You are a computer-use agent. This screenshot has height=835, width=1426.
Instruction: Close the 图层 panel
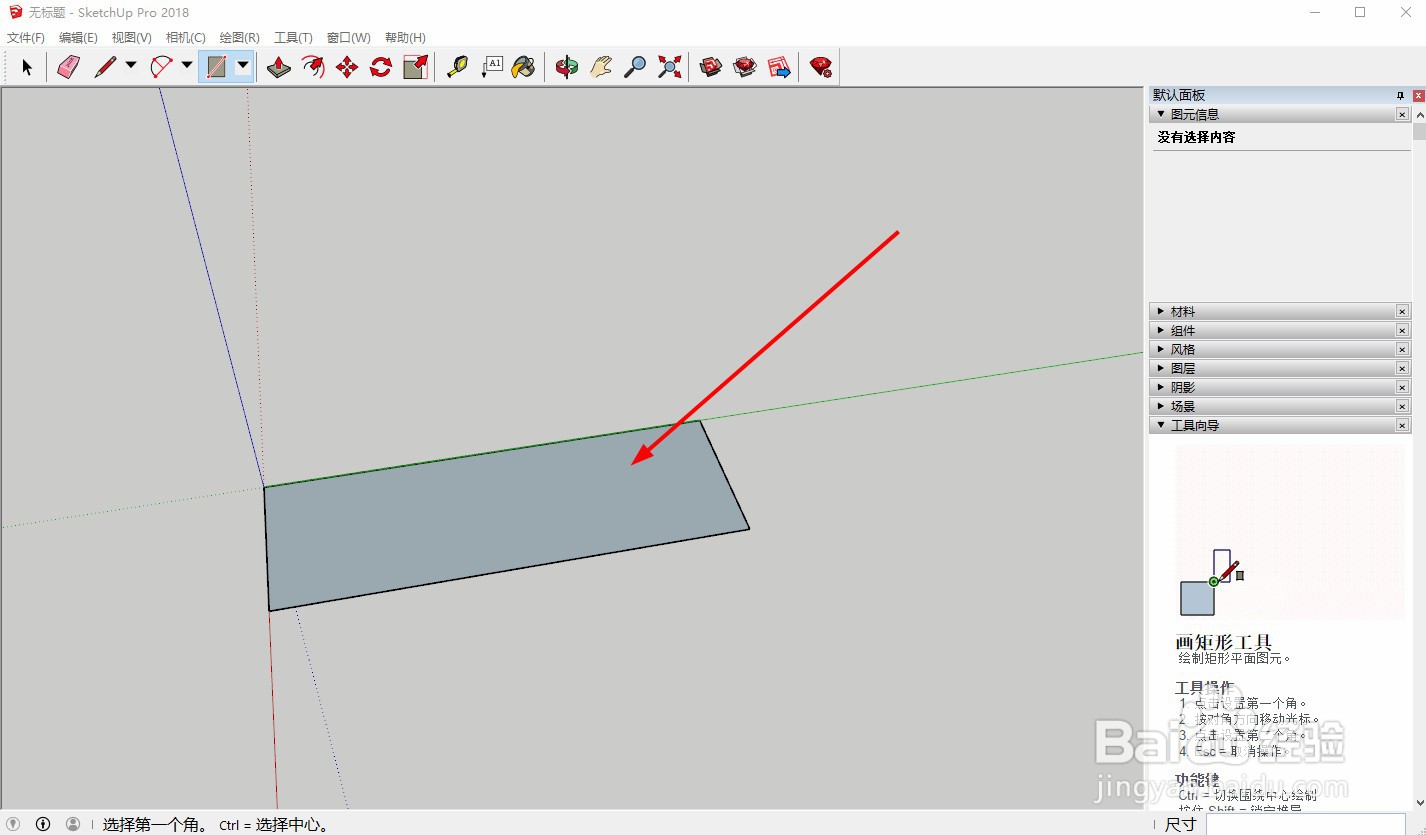point(1402,369)
